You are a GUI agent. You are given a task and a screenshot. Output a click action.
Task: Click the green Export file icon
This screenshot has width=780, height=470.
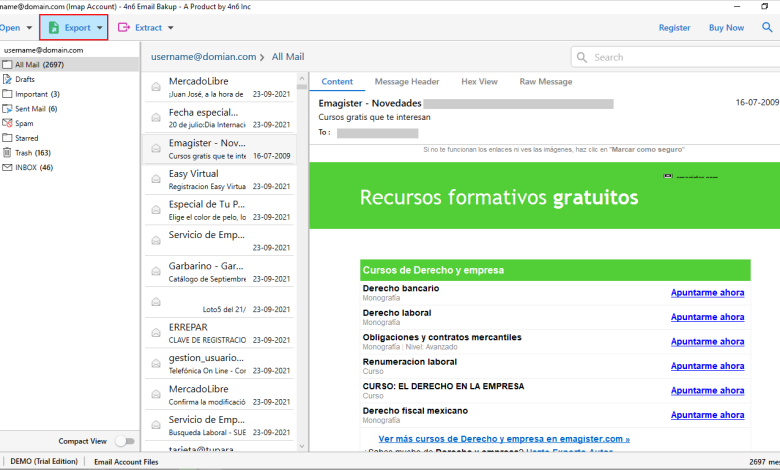[x=54, y=28]
